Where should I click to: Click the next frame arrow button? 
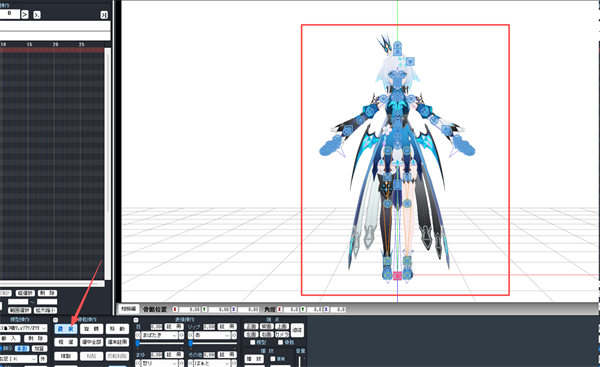(24, 15)
